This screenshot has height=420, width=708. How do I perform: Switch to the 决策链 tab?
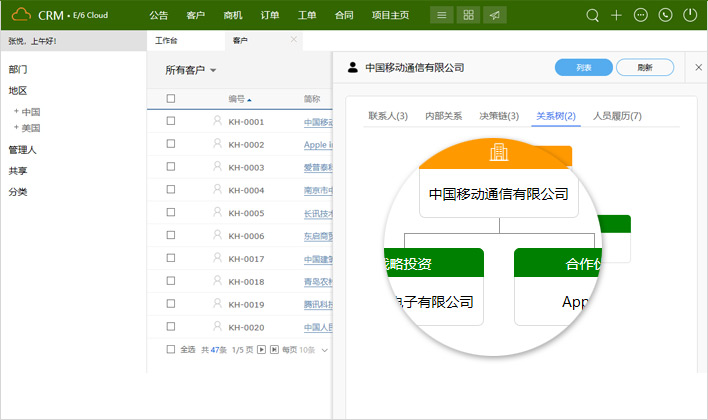pyautogui.click(x=499, y=116)
